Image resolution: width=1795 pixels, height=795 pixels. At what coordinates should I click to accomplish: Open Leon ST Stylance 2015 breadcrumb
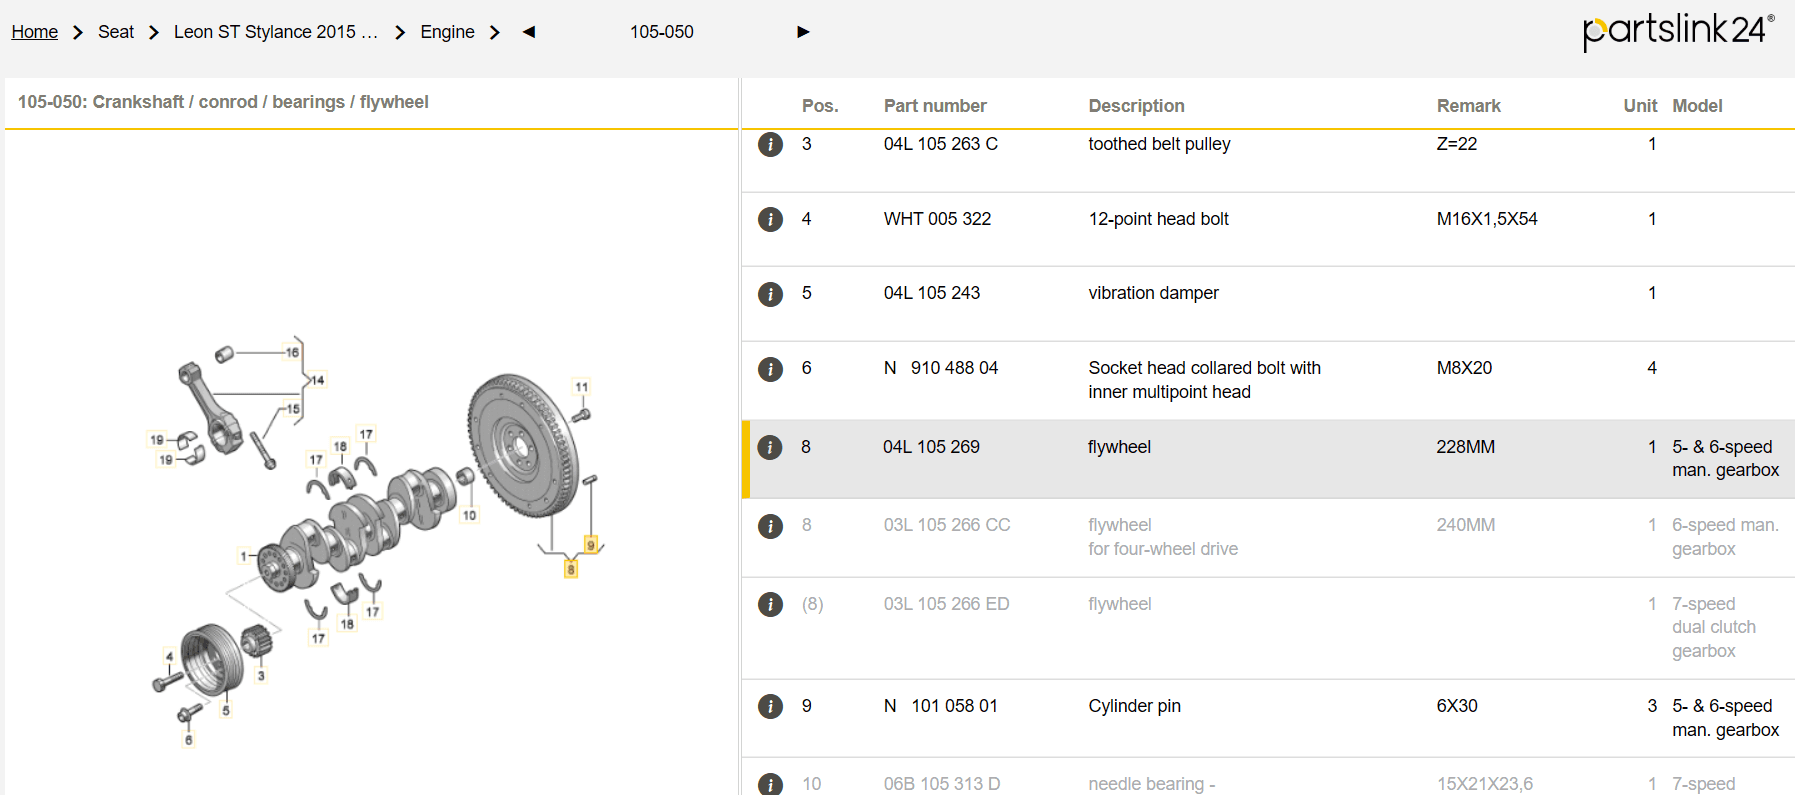tap(275, 32)
